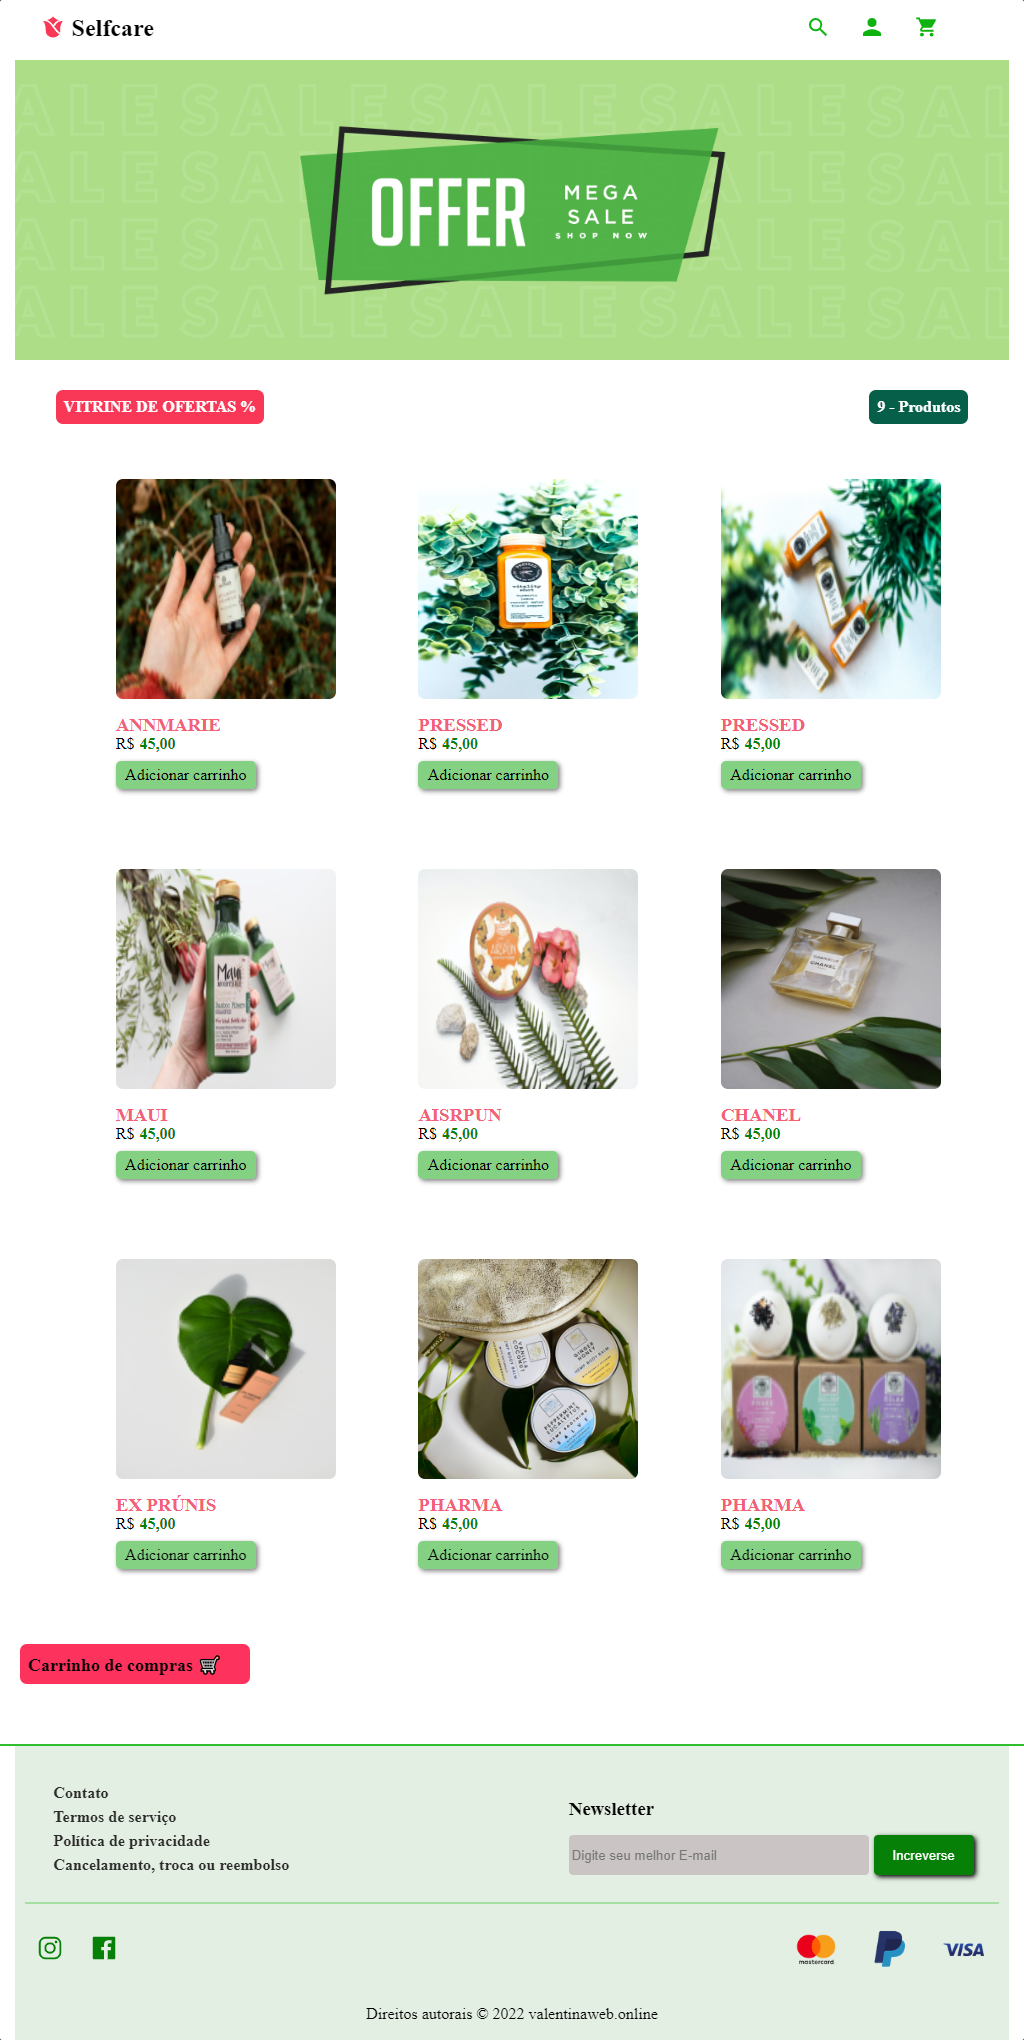Image resolution: width=1024 pixels, height=2040 pixels.
Task: Open the user account icon
Action: coord(872,27)
